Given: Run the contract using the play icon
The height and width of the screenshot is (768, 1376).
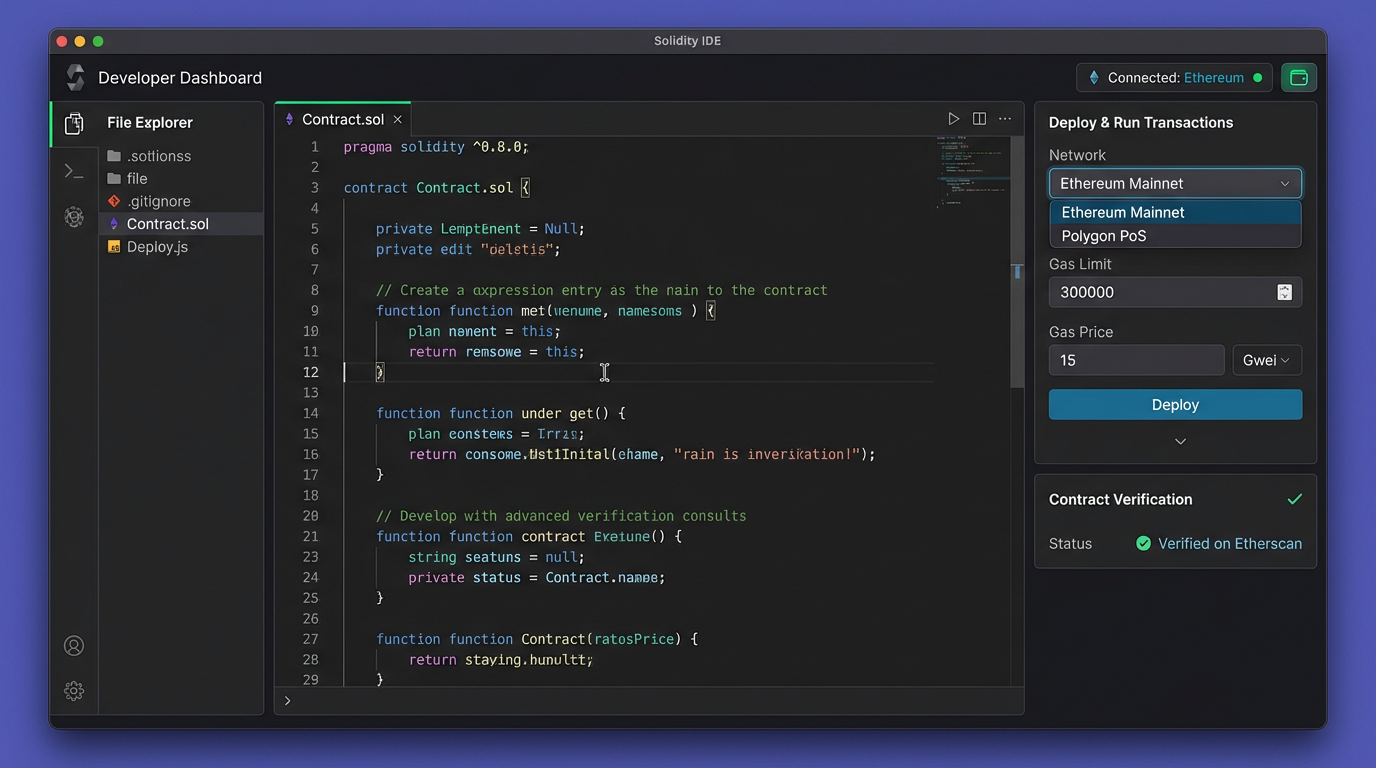Looking at the screenshot, I should tap(954, 118).
